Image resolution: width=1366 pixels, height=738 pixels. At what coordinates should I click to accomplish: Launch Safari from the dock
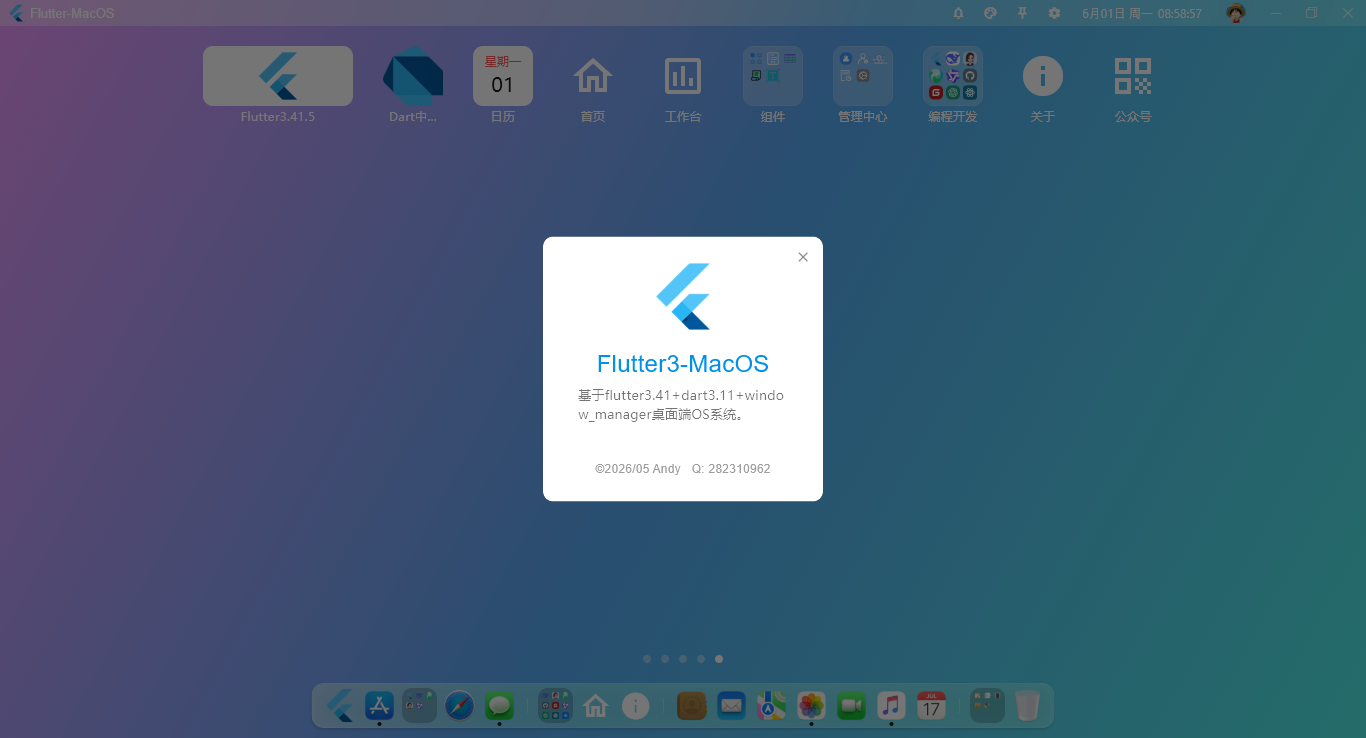459,706
